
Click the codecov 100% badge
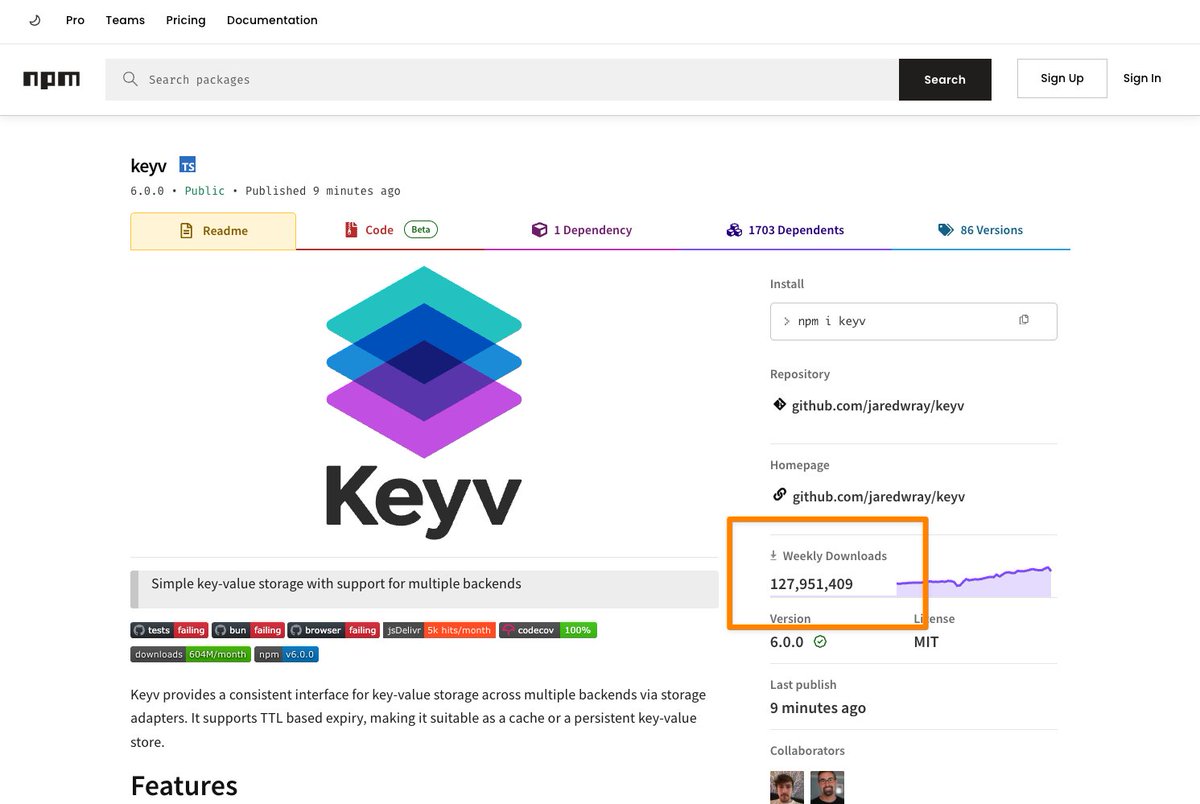tap(547, 630)
